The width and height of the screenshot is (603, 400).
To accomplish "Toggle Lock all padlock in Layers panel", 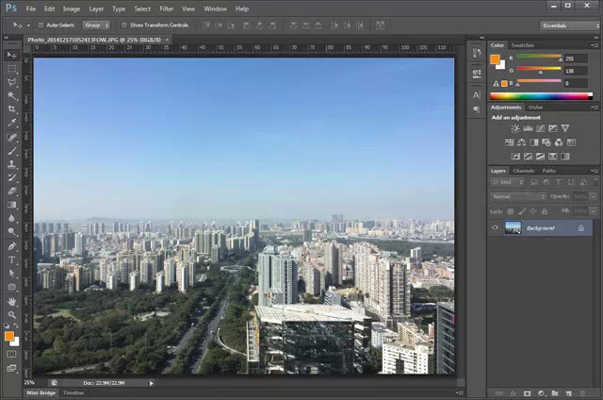I will click(545, 212).
